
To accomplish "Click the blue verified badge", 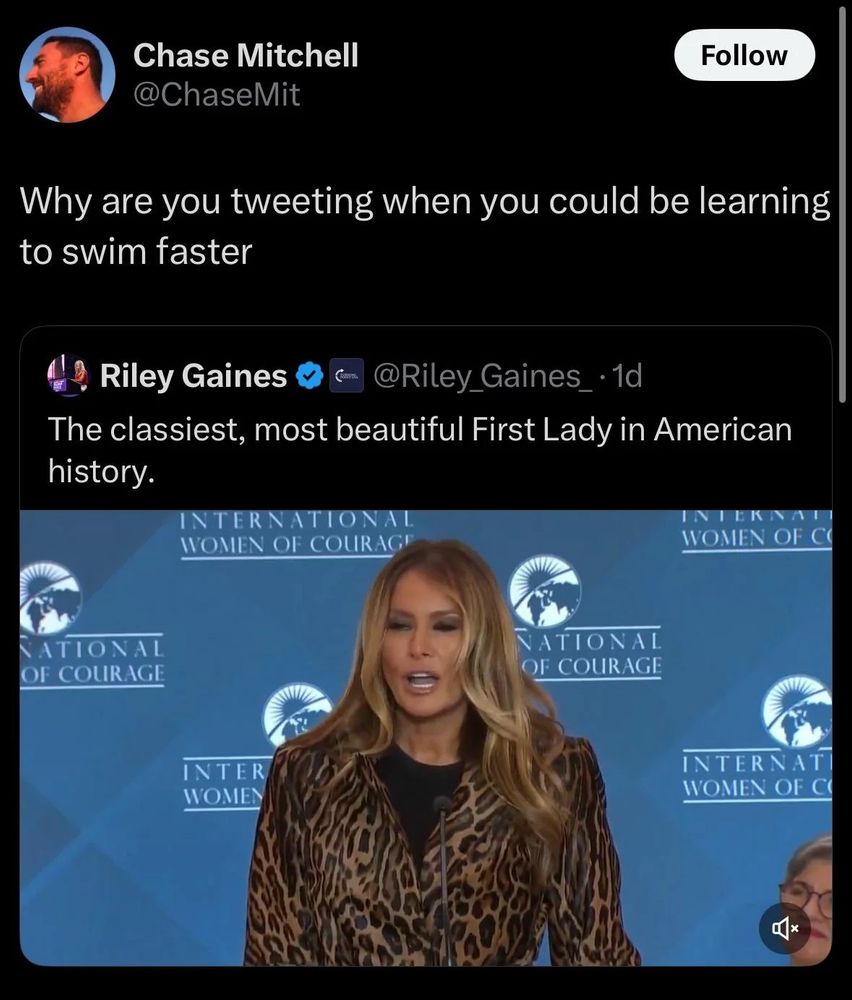I will [x=311, y=376].
